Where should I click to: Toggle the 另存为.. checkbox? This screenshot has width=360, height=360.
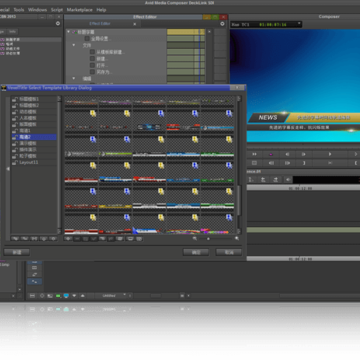click(92, 72)
